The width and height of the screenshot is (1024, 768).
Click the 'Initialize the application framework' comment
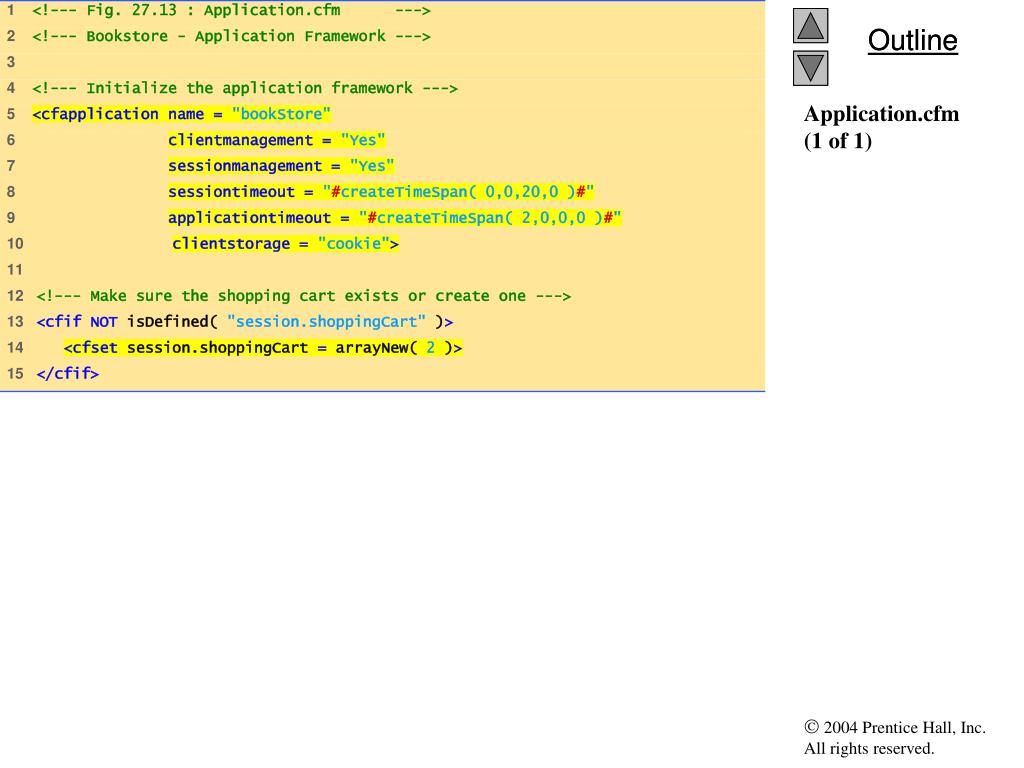pos(245,88)
